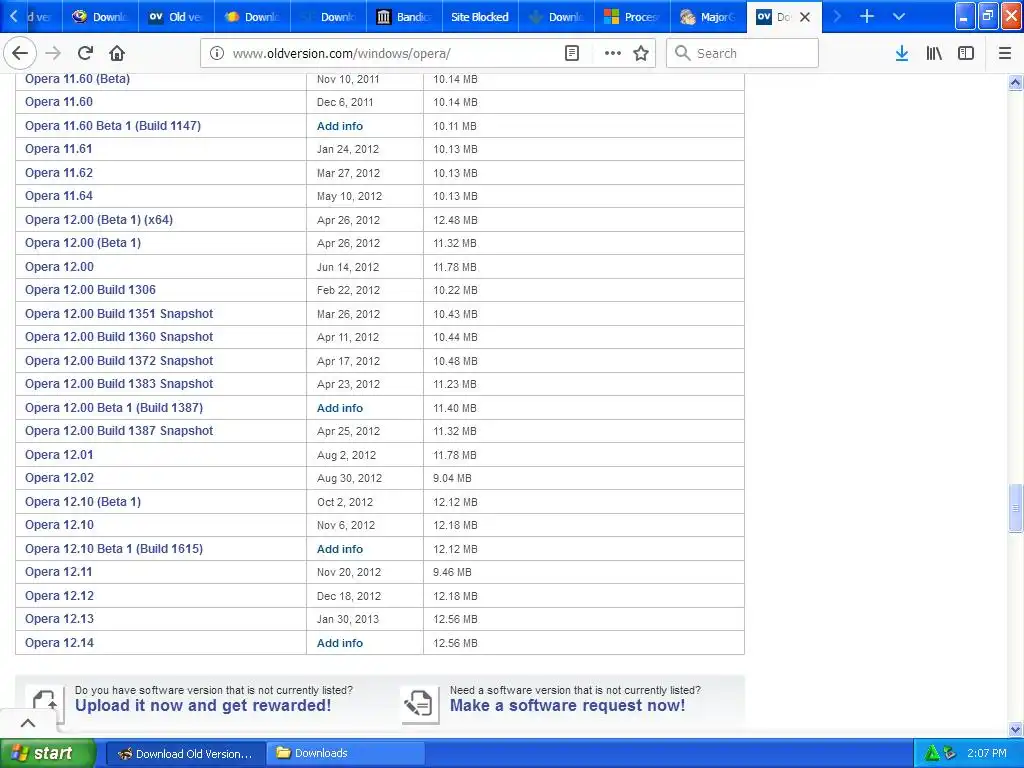Open Opera 12.10 (Beta 1) link
Image resolution: width=1024 pixels, height=768 pixels.
coord(83,502)
